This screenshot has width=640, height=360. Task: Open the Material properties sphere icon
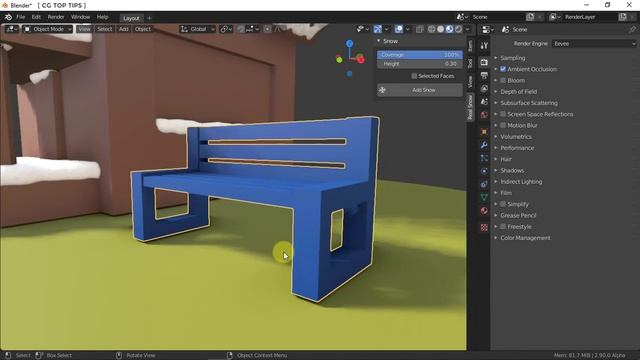tap(484, 211)
